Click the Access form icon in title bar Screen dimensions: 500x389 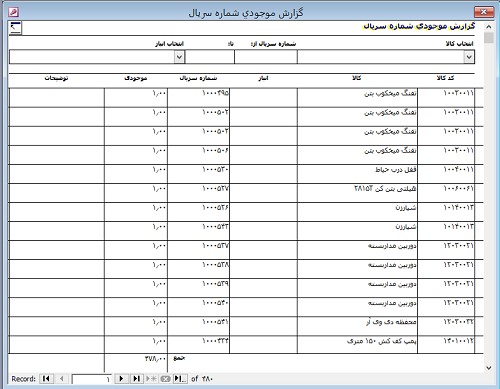[x=13, y=12]
